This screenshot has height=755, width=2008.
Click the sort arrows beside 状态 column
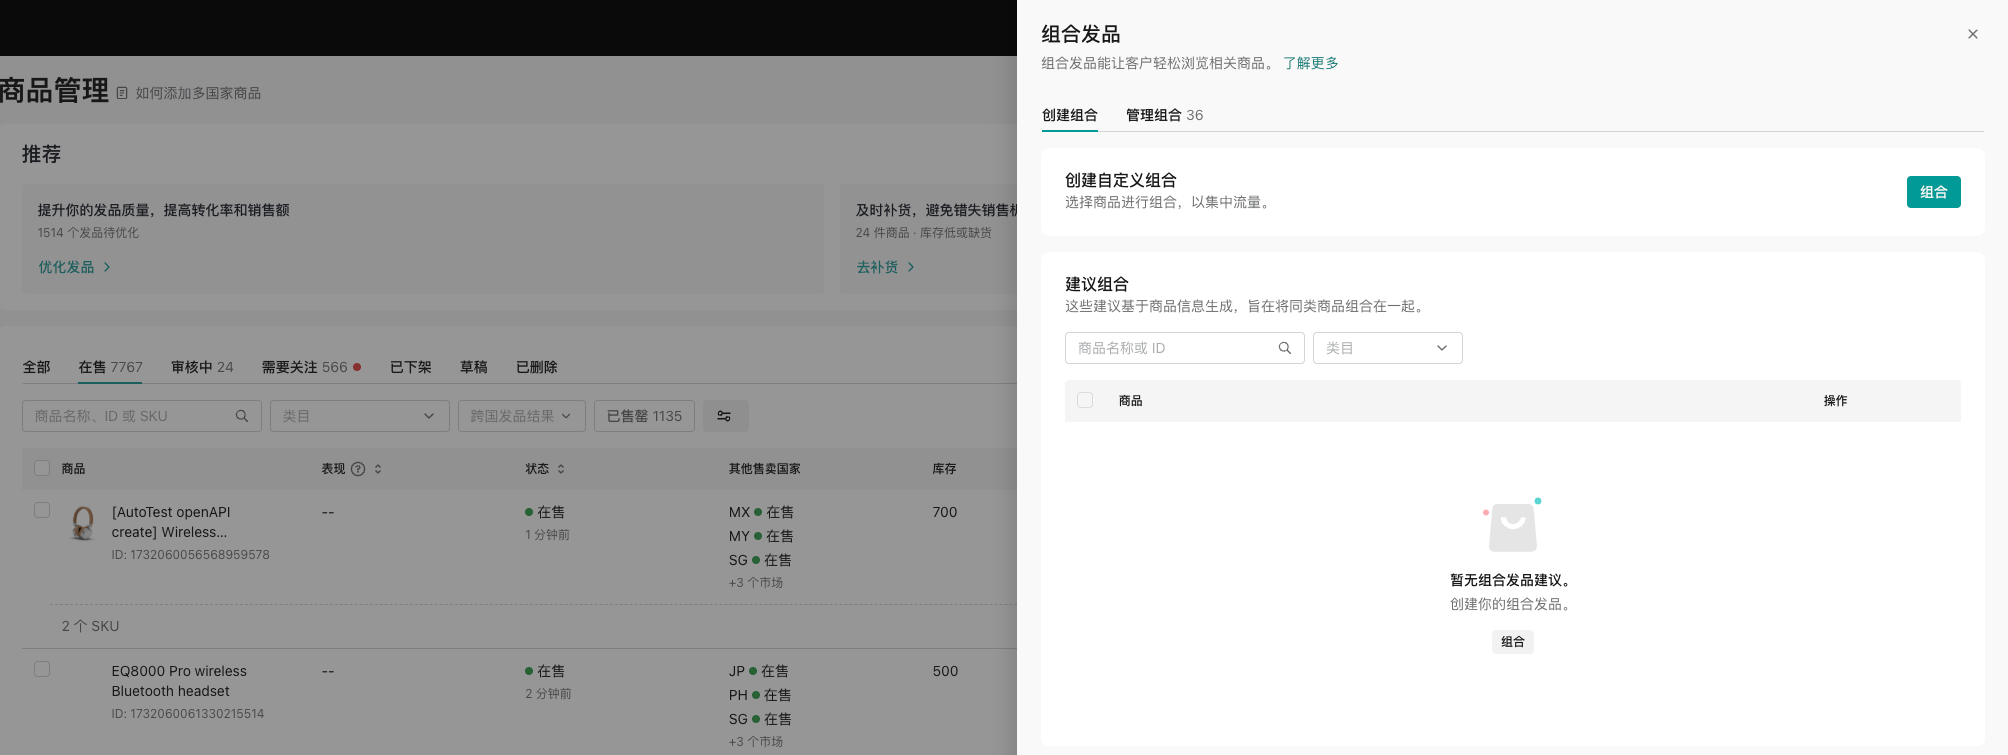coord(561,469)
